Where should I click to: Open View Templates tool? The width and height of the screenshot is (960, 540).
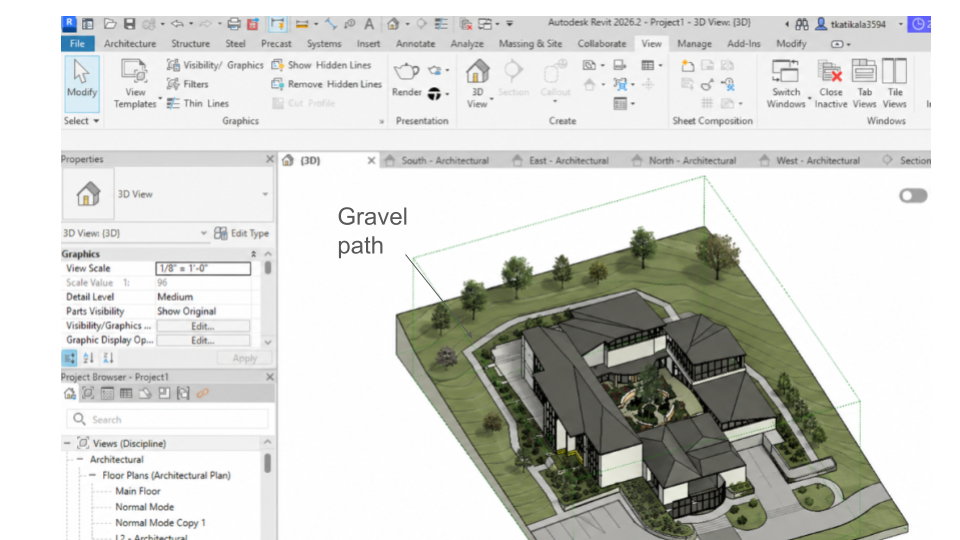tap(135, 84)
